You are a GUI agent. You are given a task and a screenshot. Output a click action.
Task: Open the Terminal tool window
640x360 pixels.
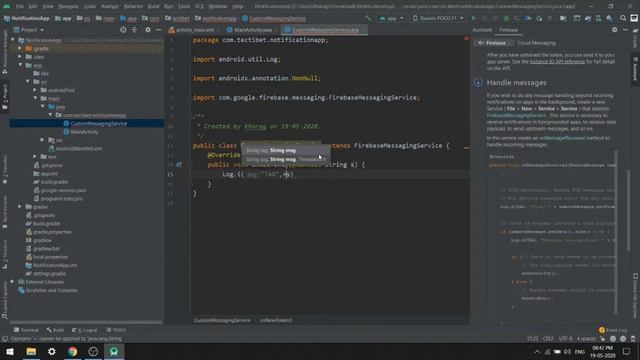click(x=27, y=330)
